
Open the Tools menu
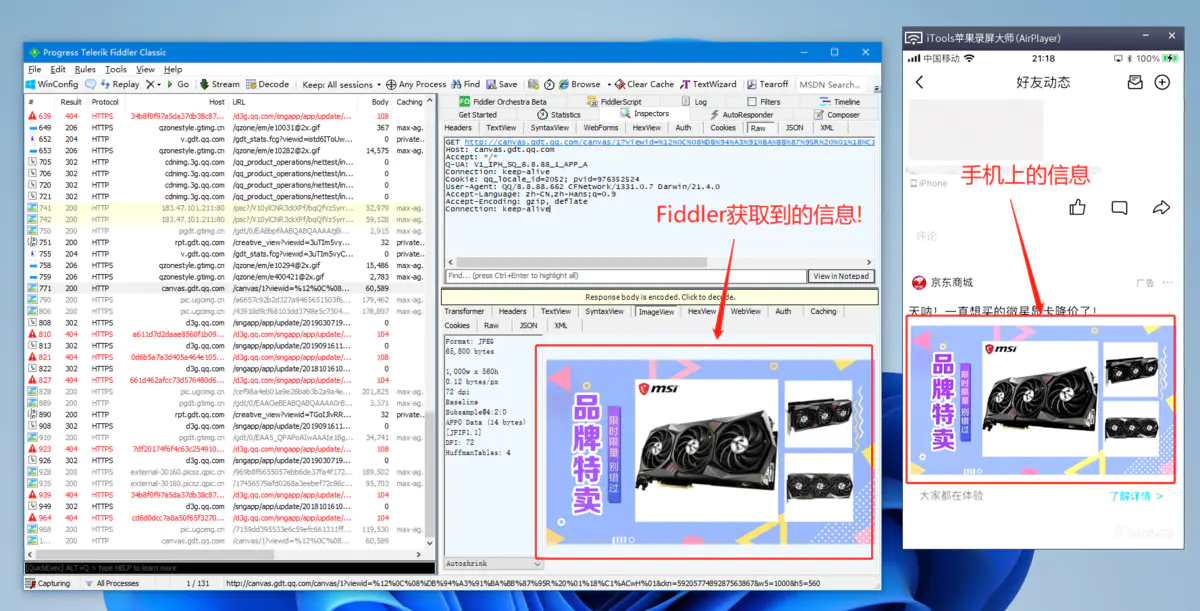[x=116, y=70]
